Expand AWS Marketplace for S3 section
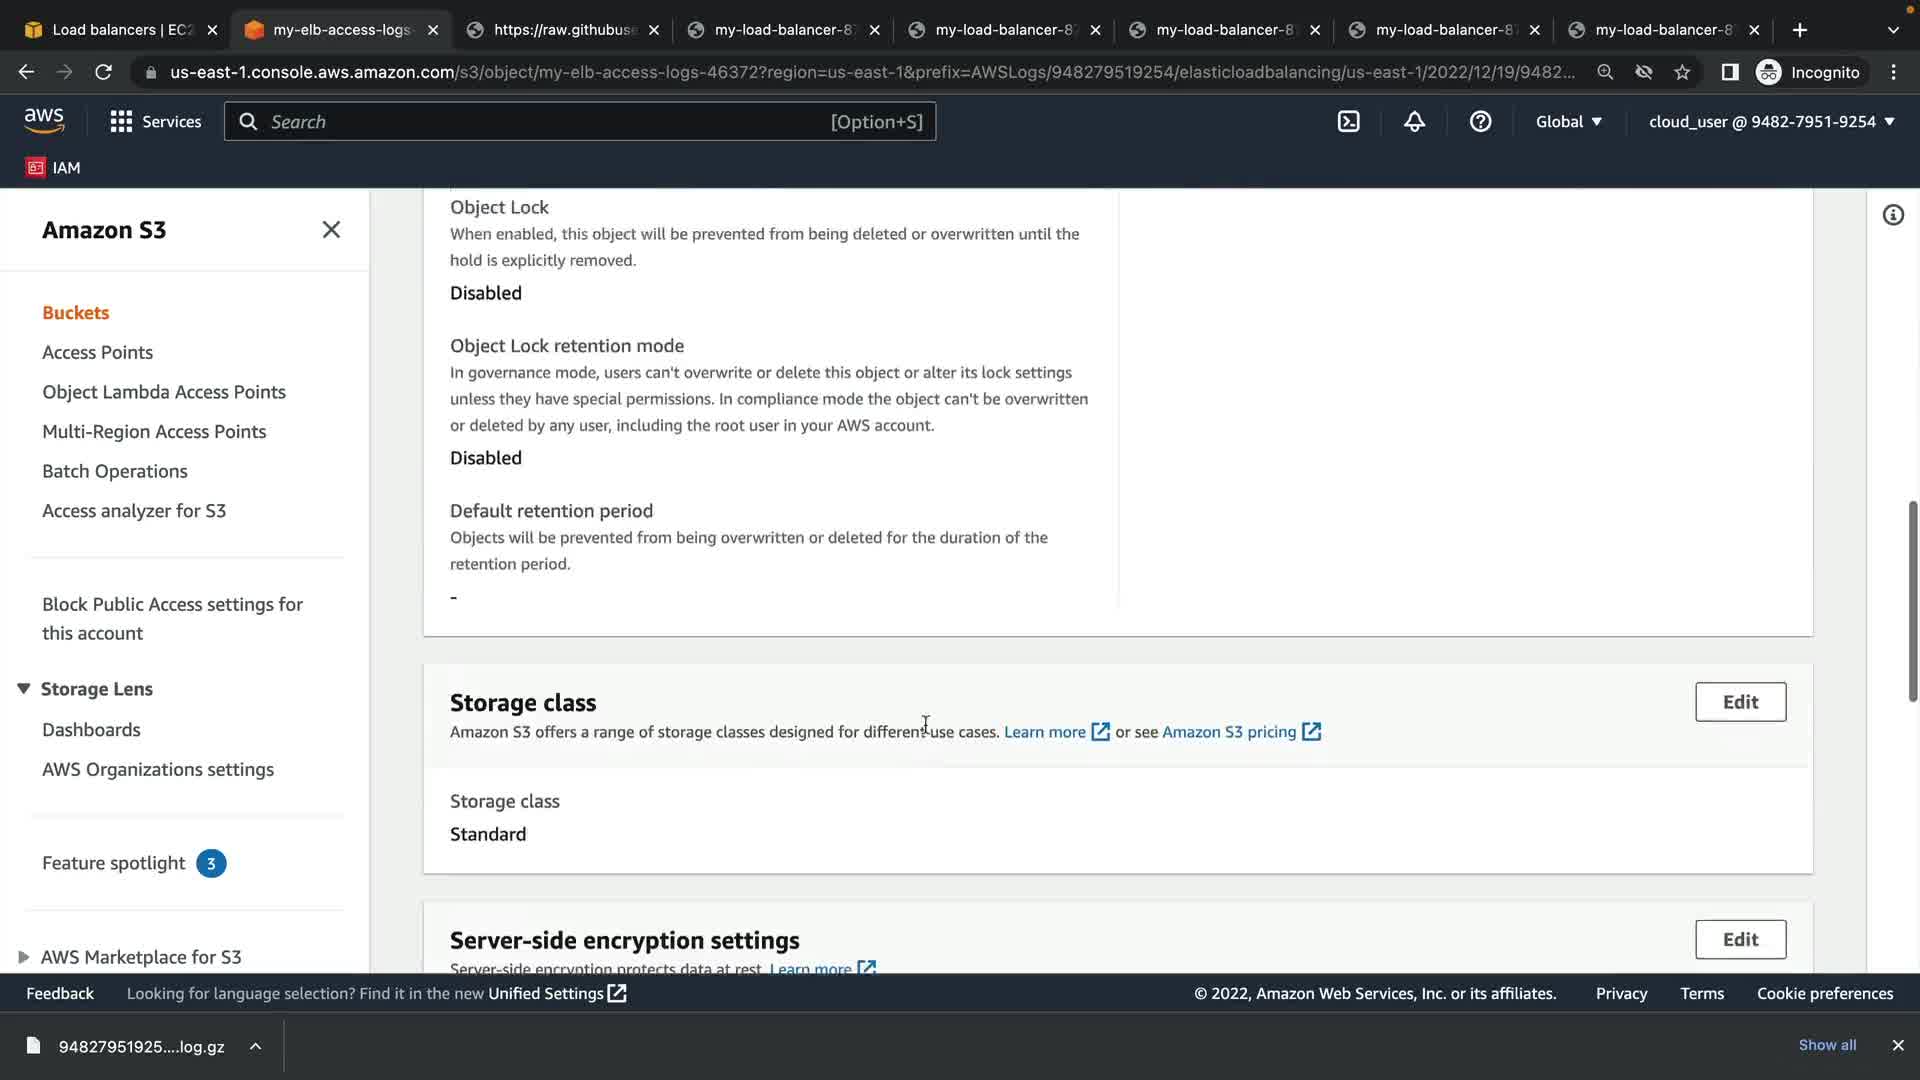The width and height of the screenshot is (1920, 1080). coord(24,957)
